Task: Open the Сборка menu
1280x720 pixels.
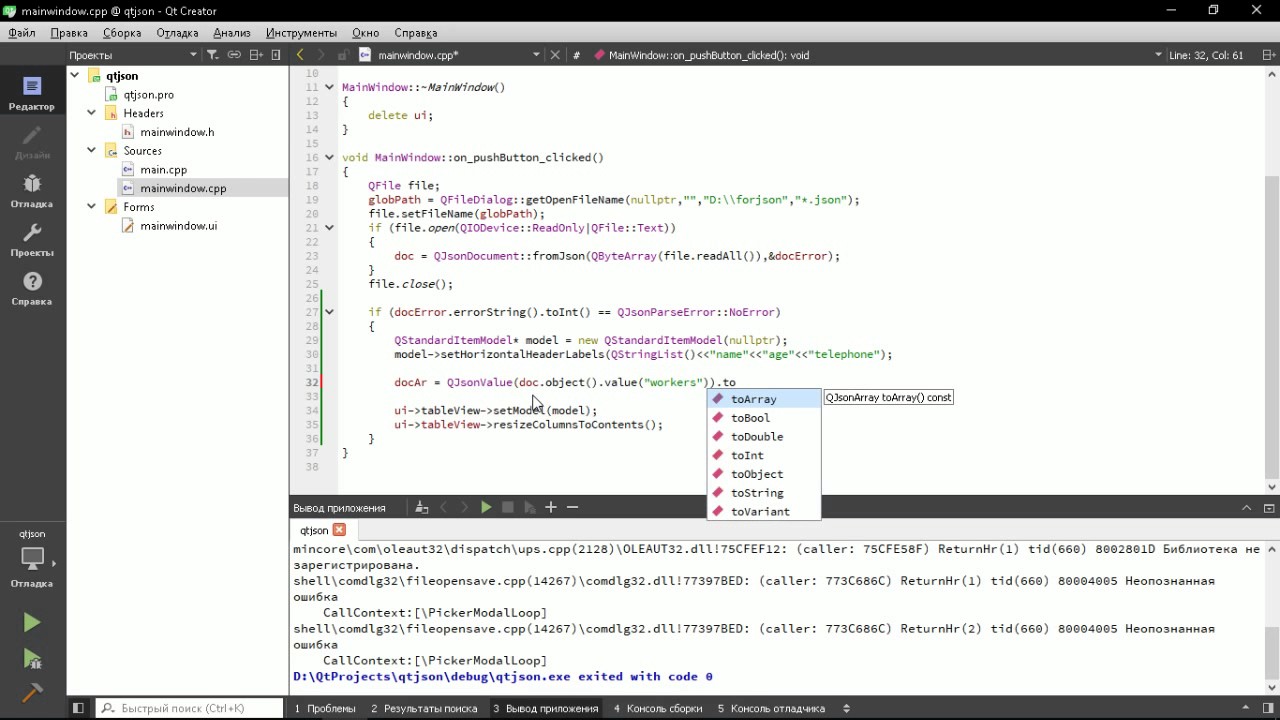Action: (x=122, y=33)
